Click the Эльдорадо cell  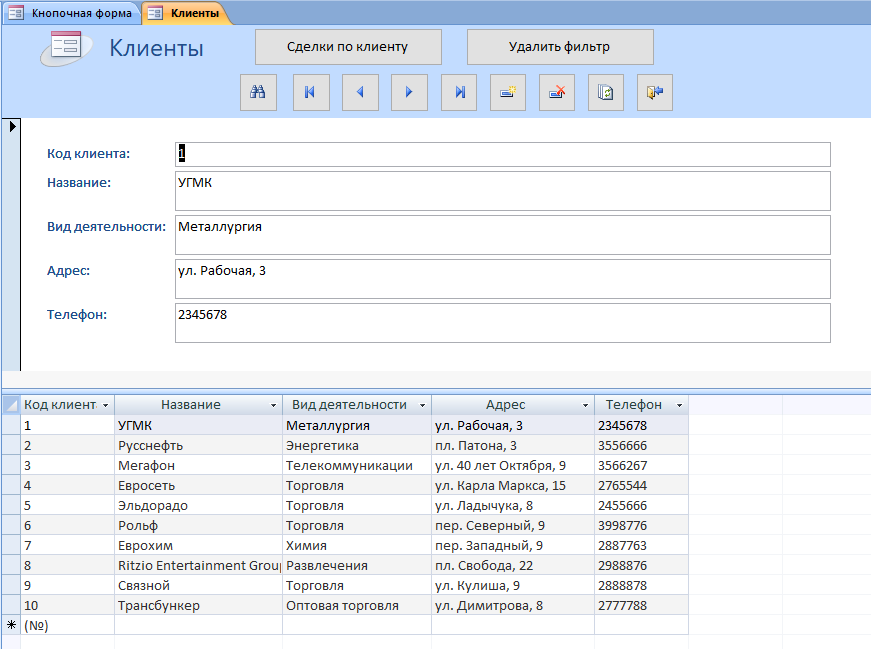tap(198, 506)
